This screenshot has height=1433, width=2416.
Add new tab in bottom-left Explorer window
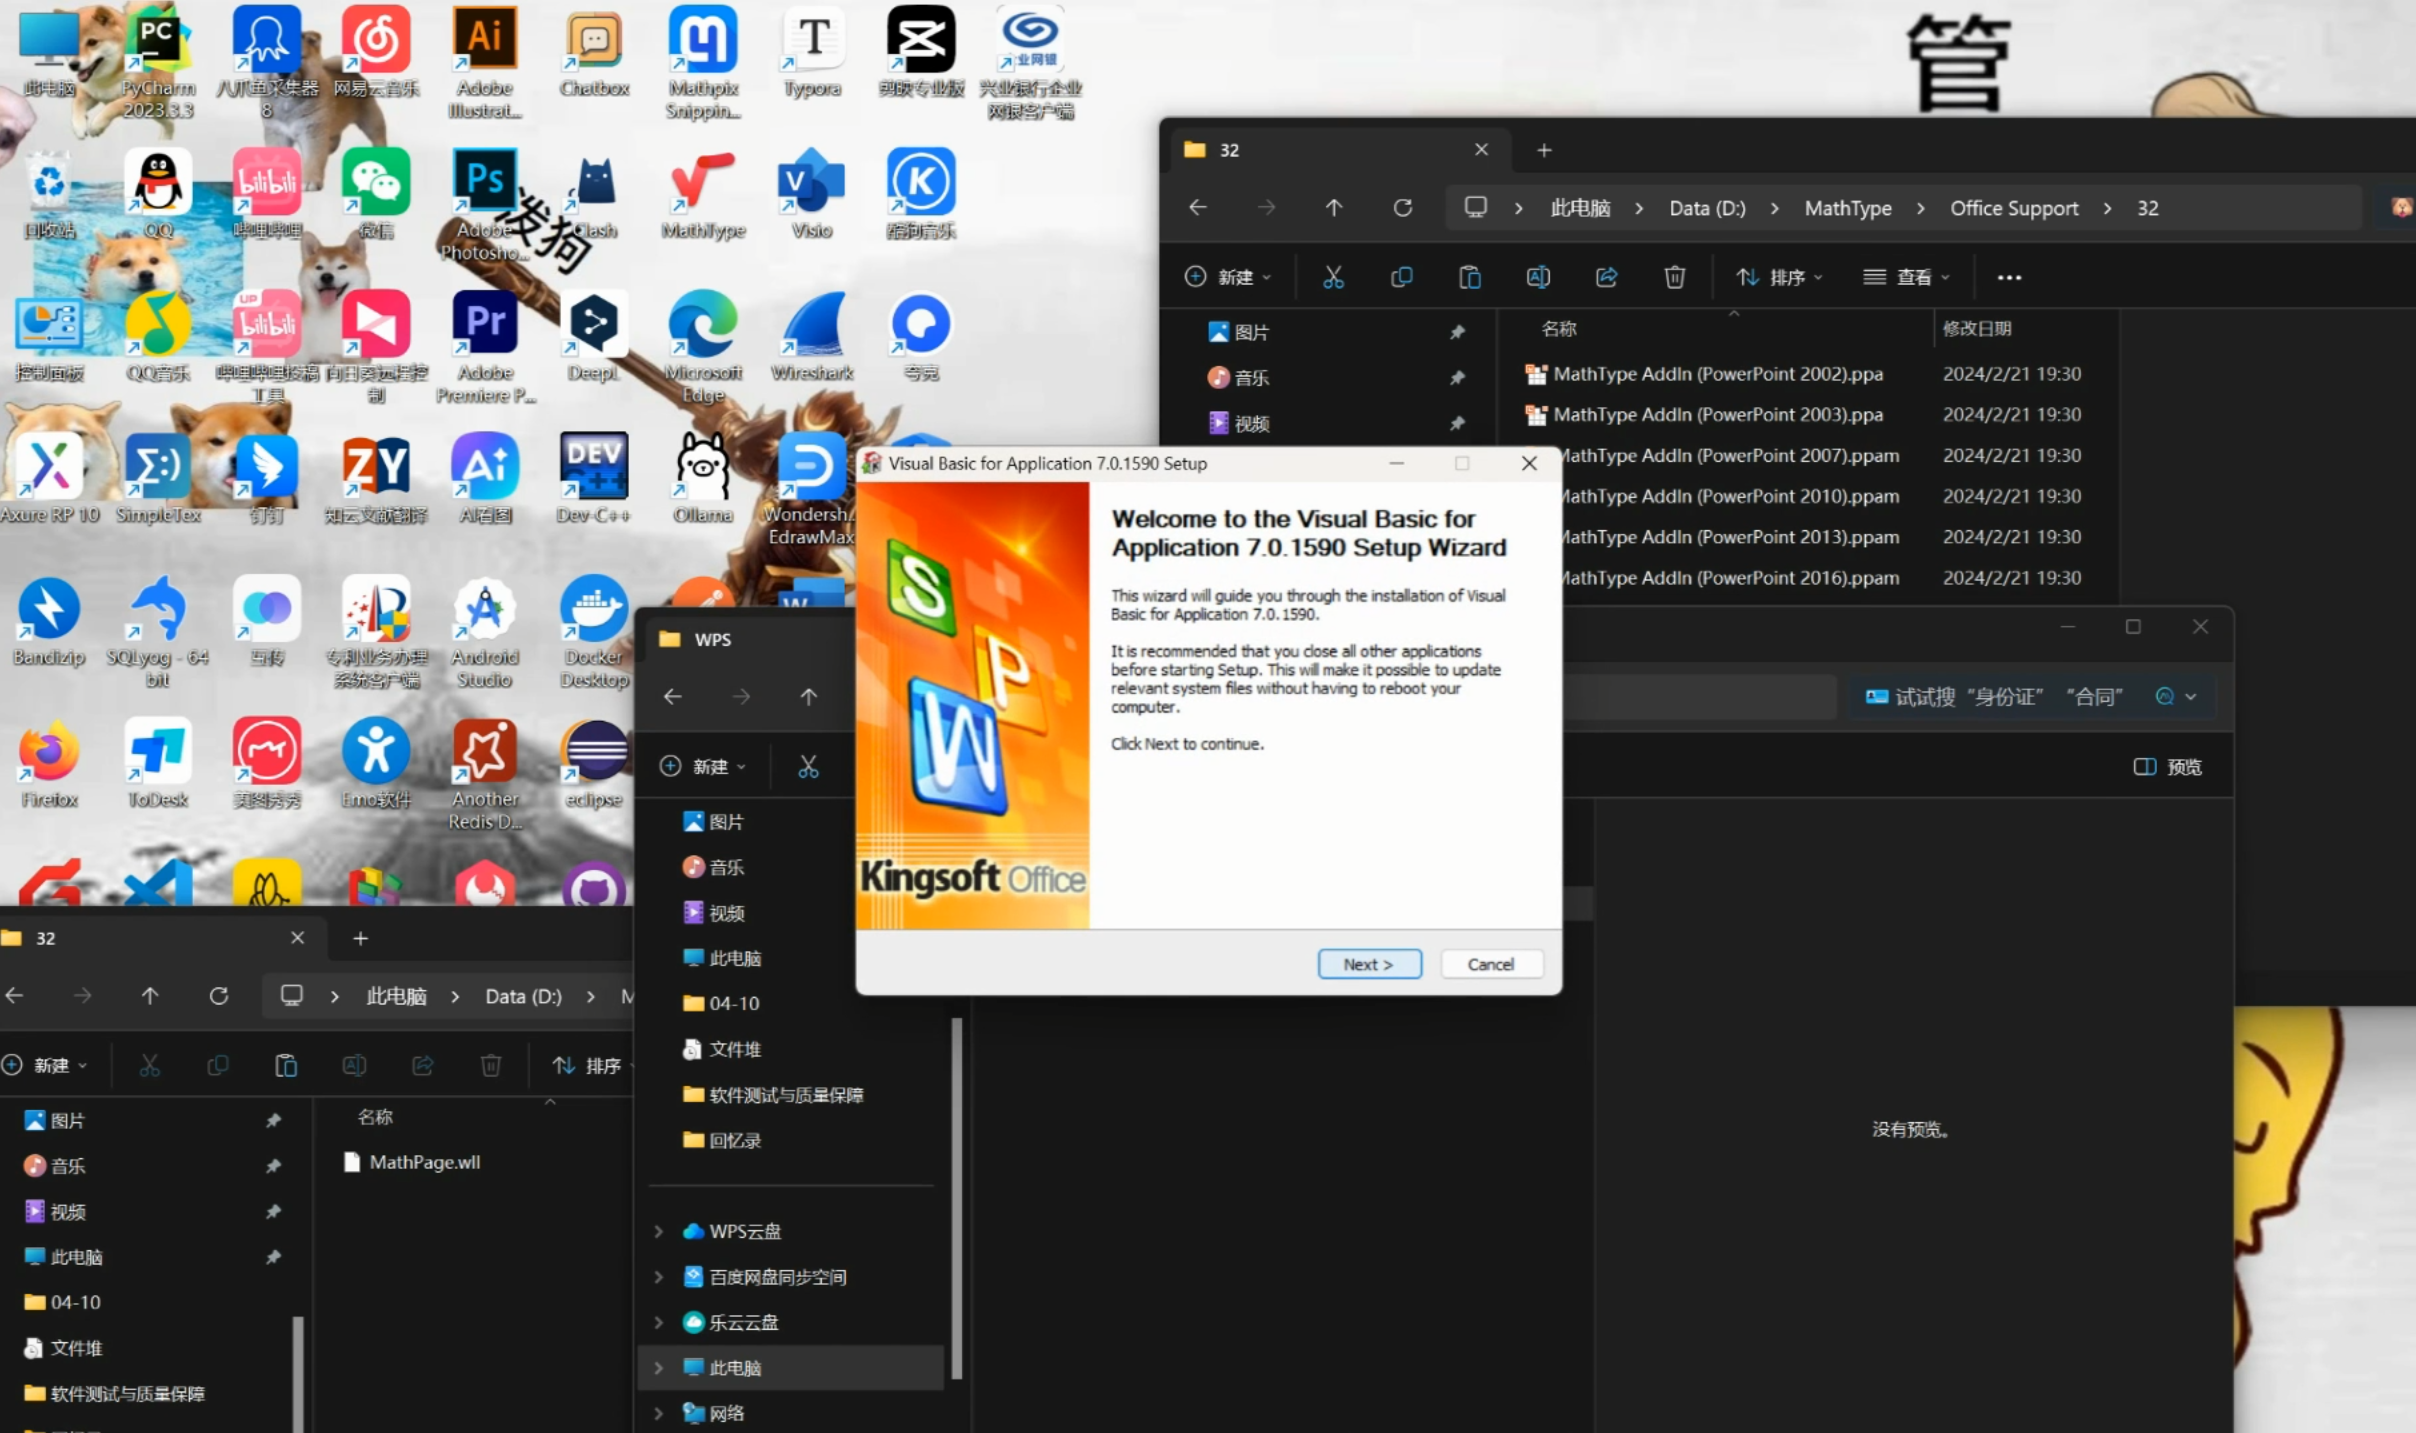pos(361,938)
